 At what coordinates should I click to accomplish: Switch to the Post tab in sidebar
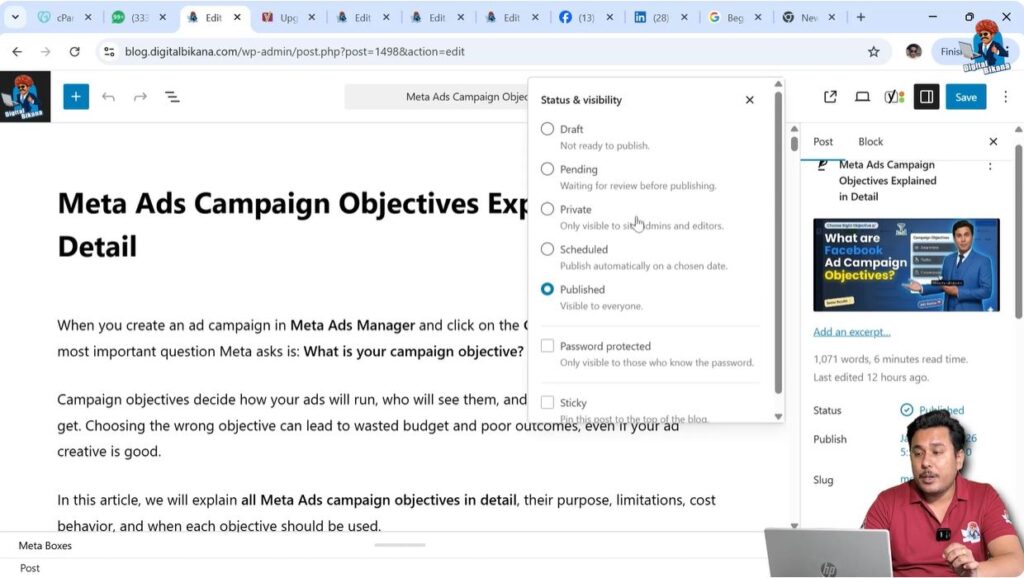(x=822, y=141)
